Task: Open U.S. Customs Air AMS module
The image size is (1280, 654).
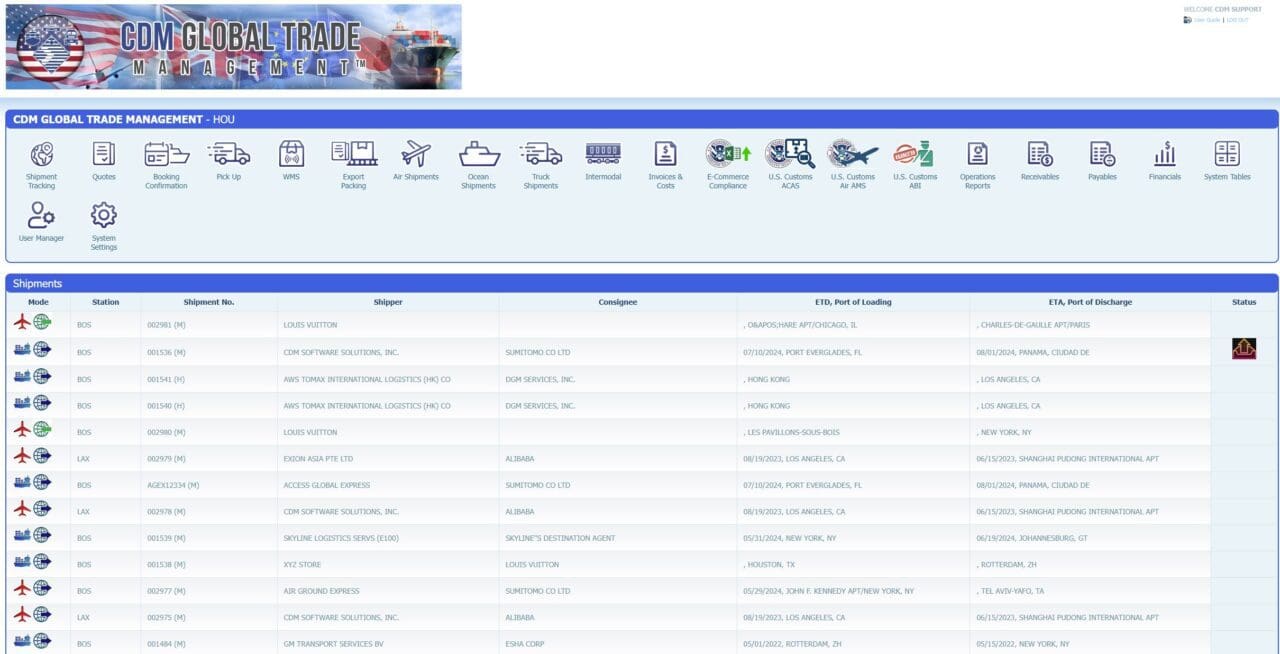Action: point(853,165)
